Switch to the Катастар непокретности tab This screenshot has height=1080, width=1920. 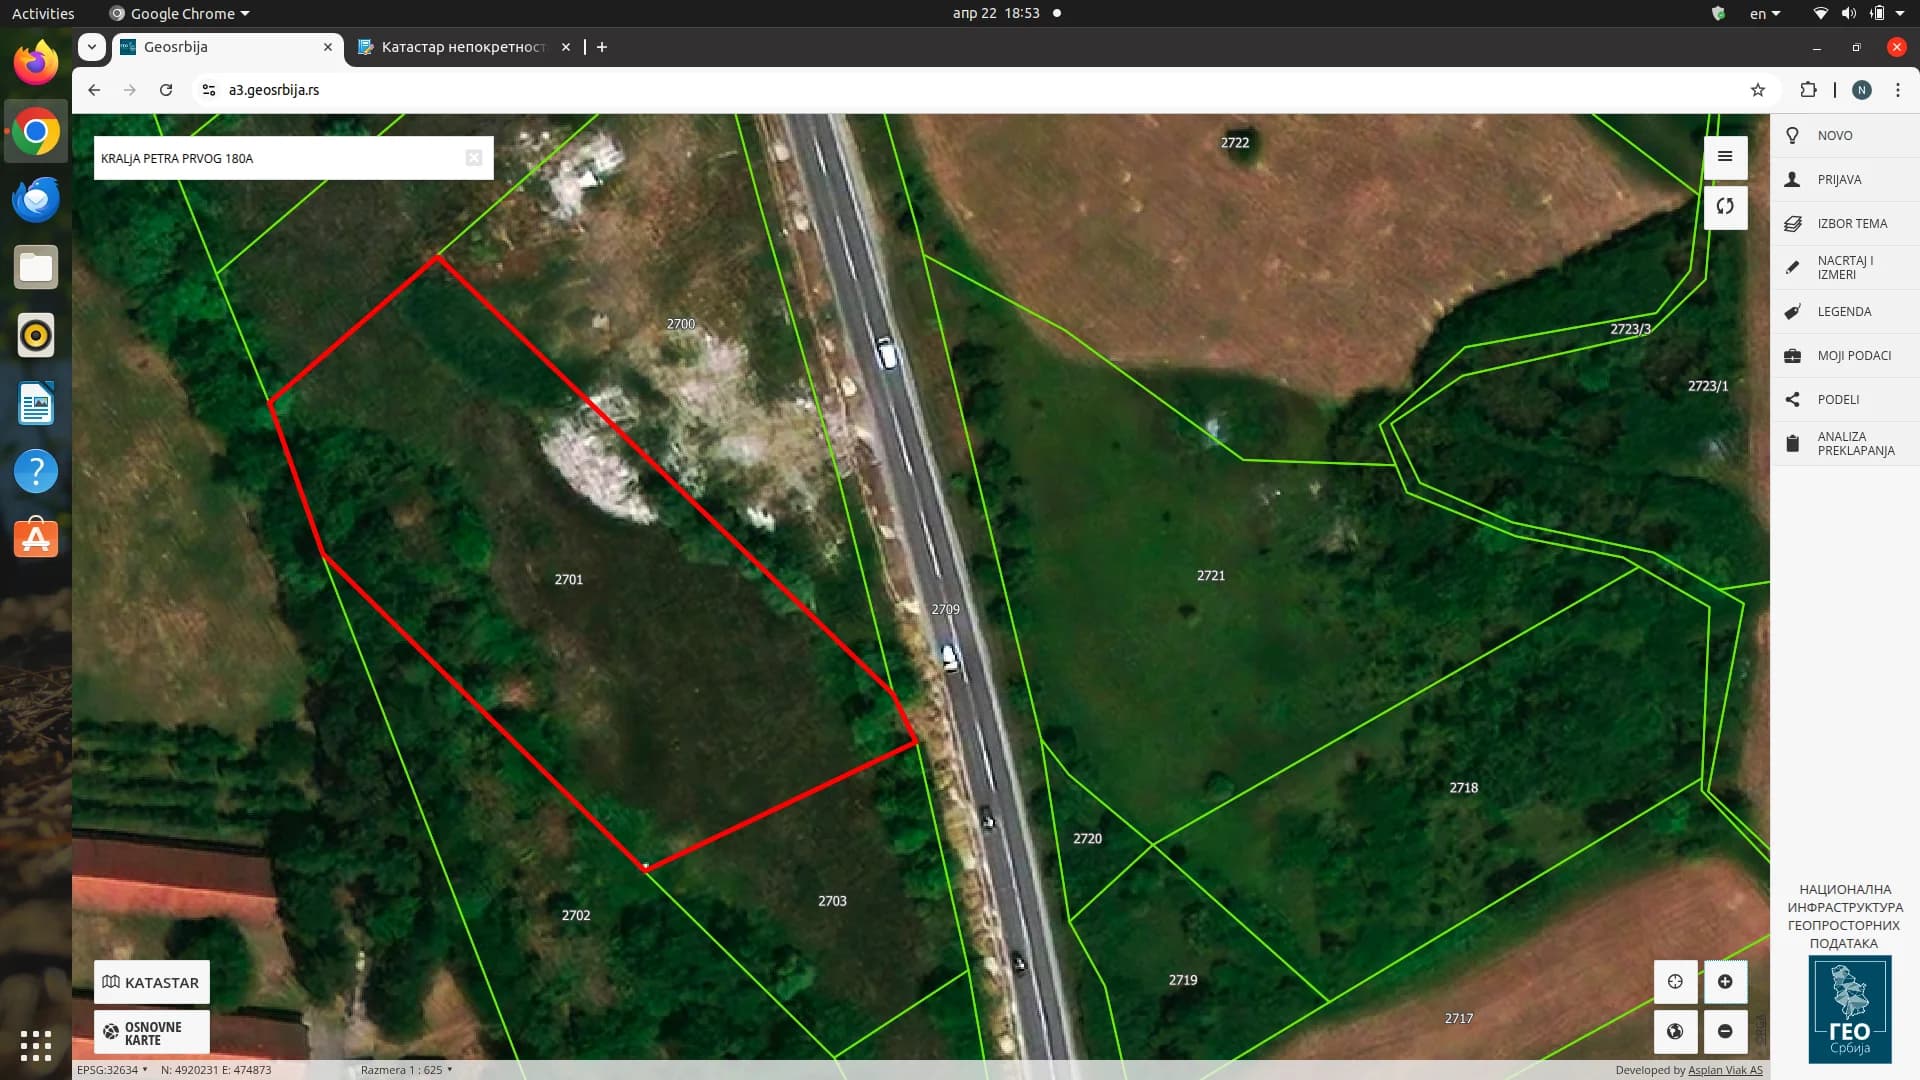pyautogui.click(x=462, y=47)
